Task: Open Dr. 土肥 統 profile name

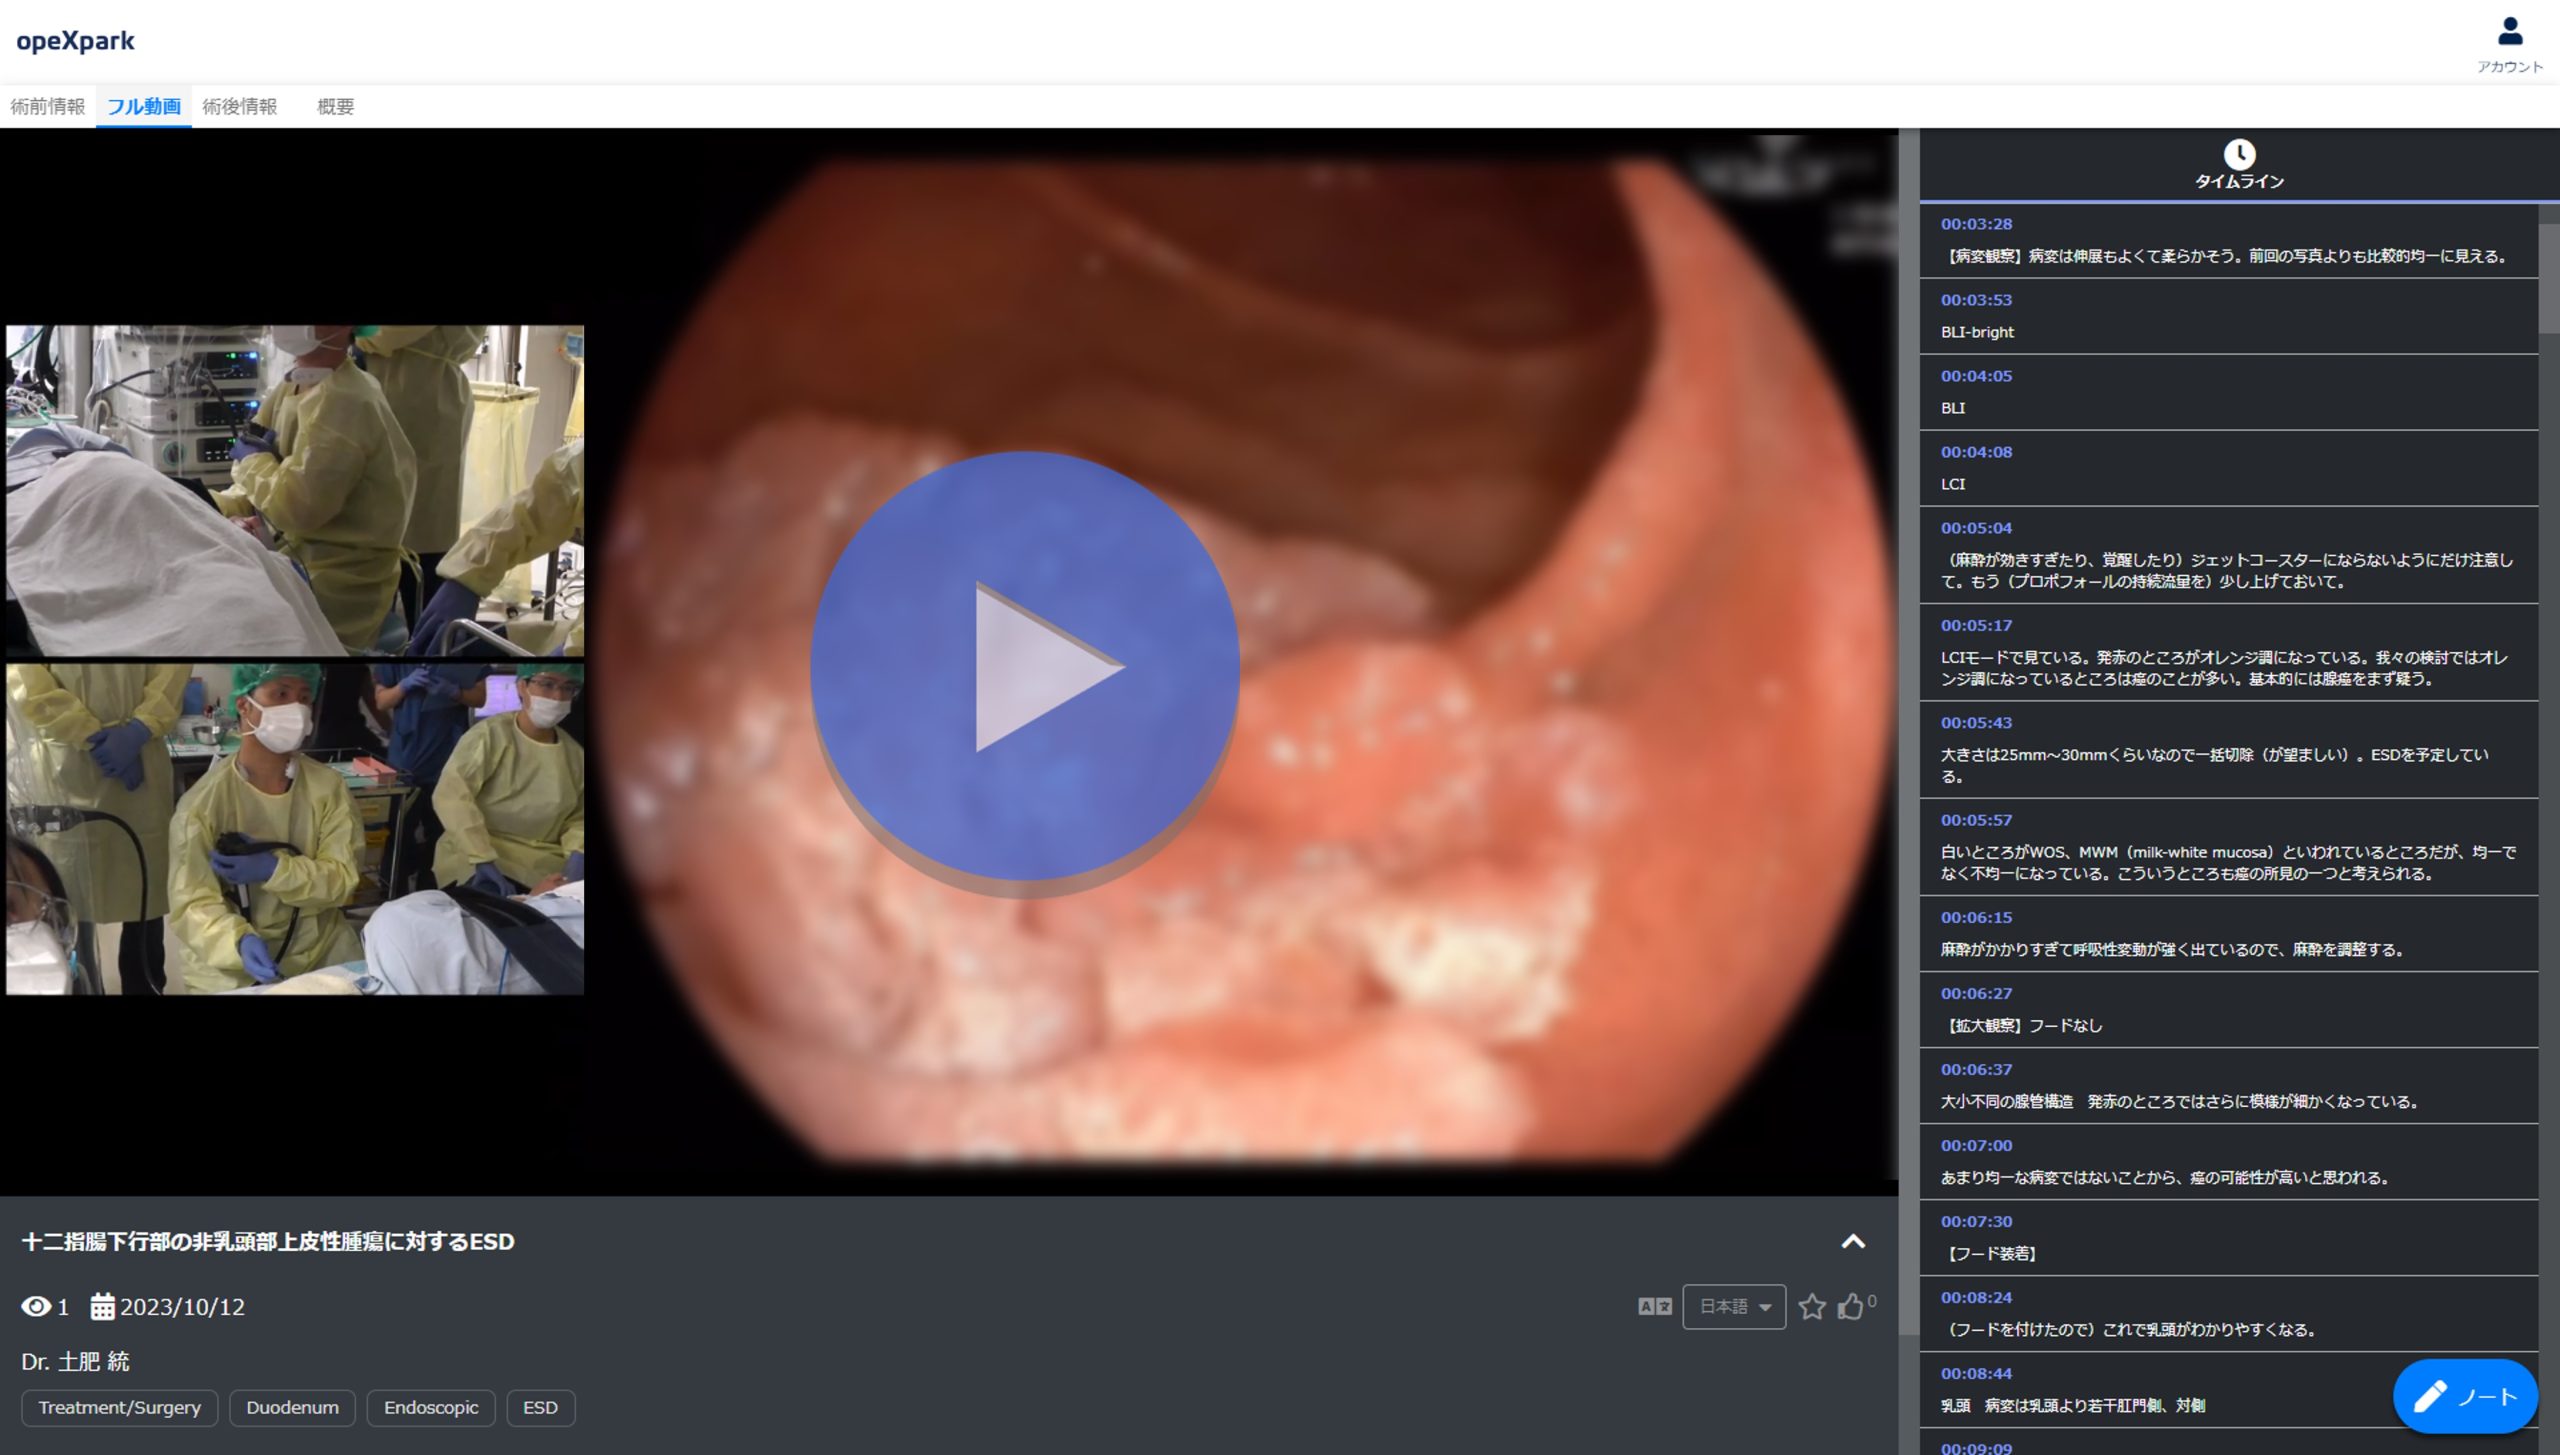Action: pyautogui.click(x=75, y=1361)
